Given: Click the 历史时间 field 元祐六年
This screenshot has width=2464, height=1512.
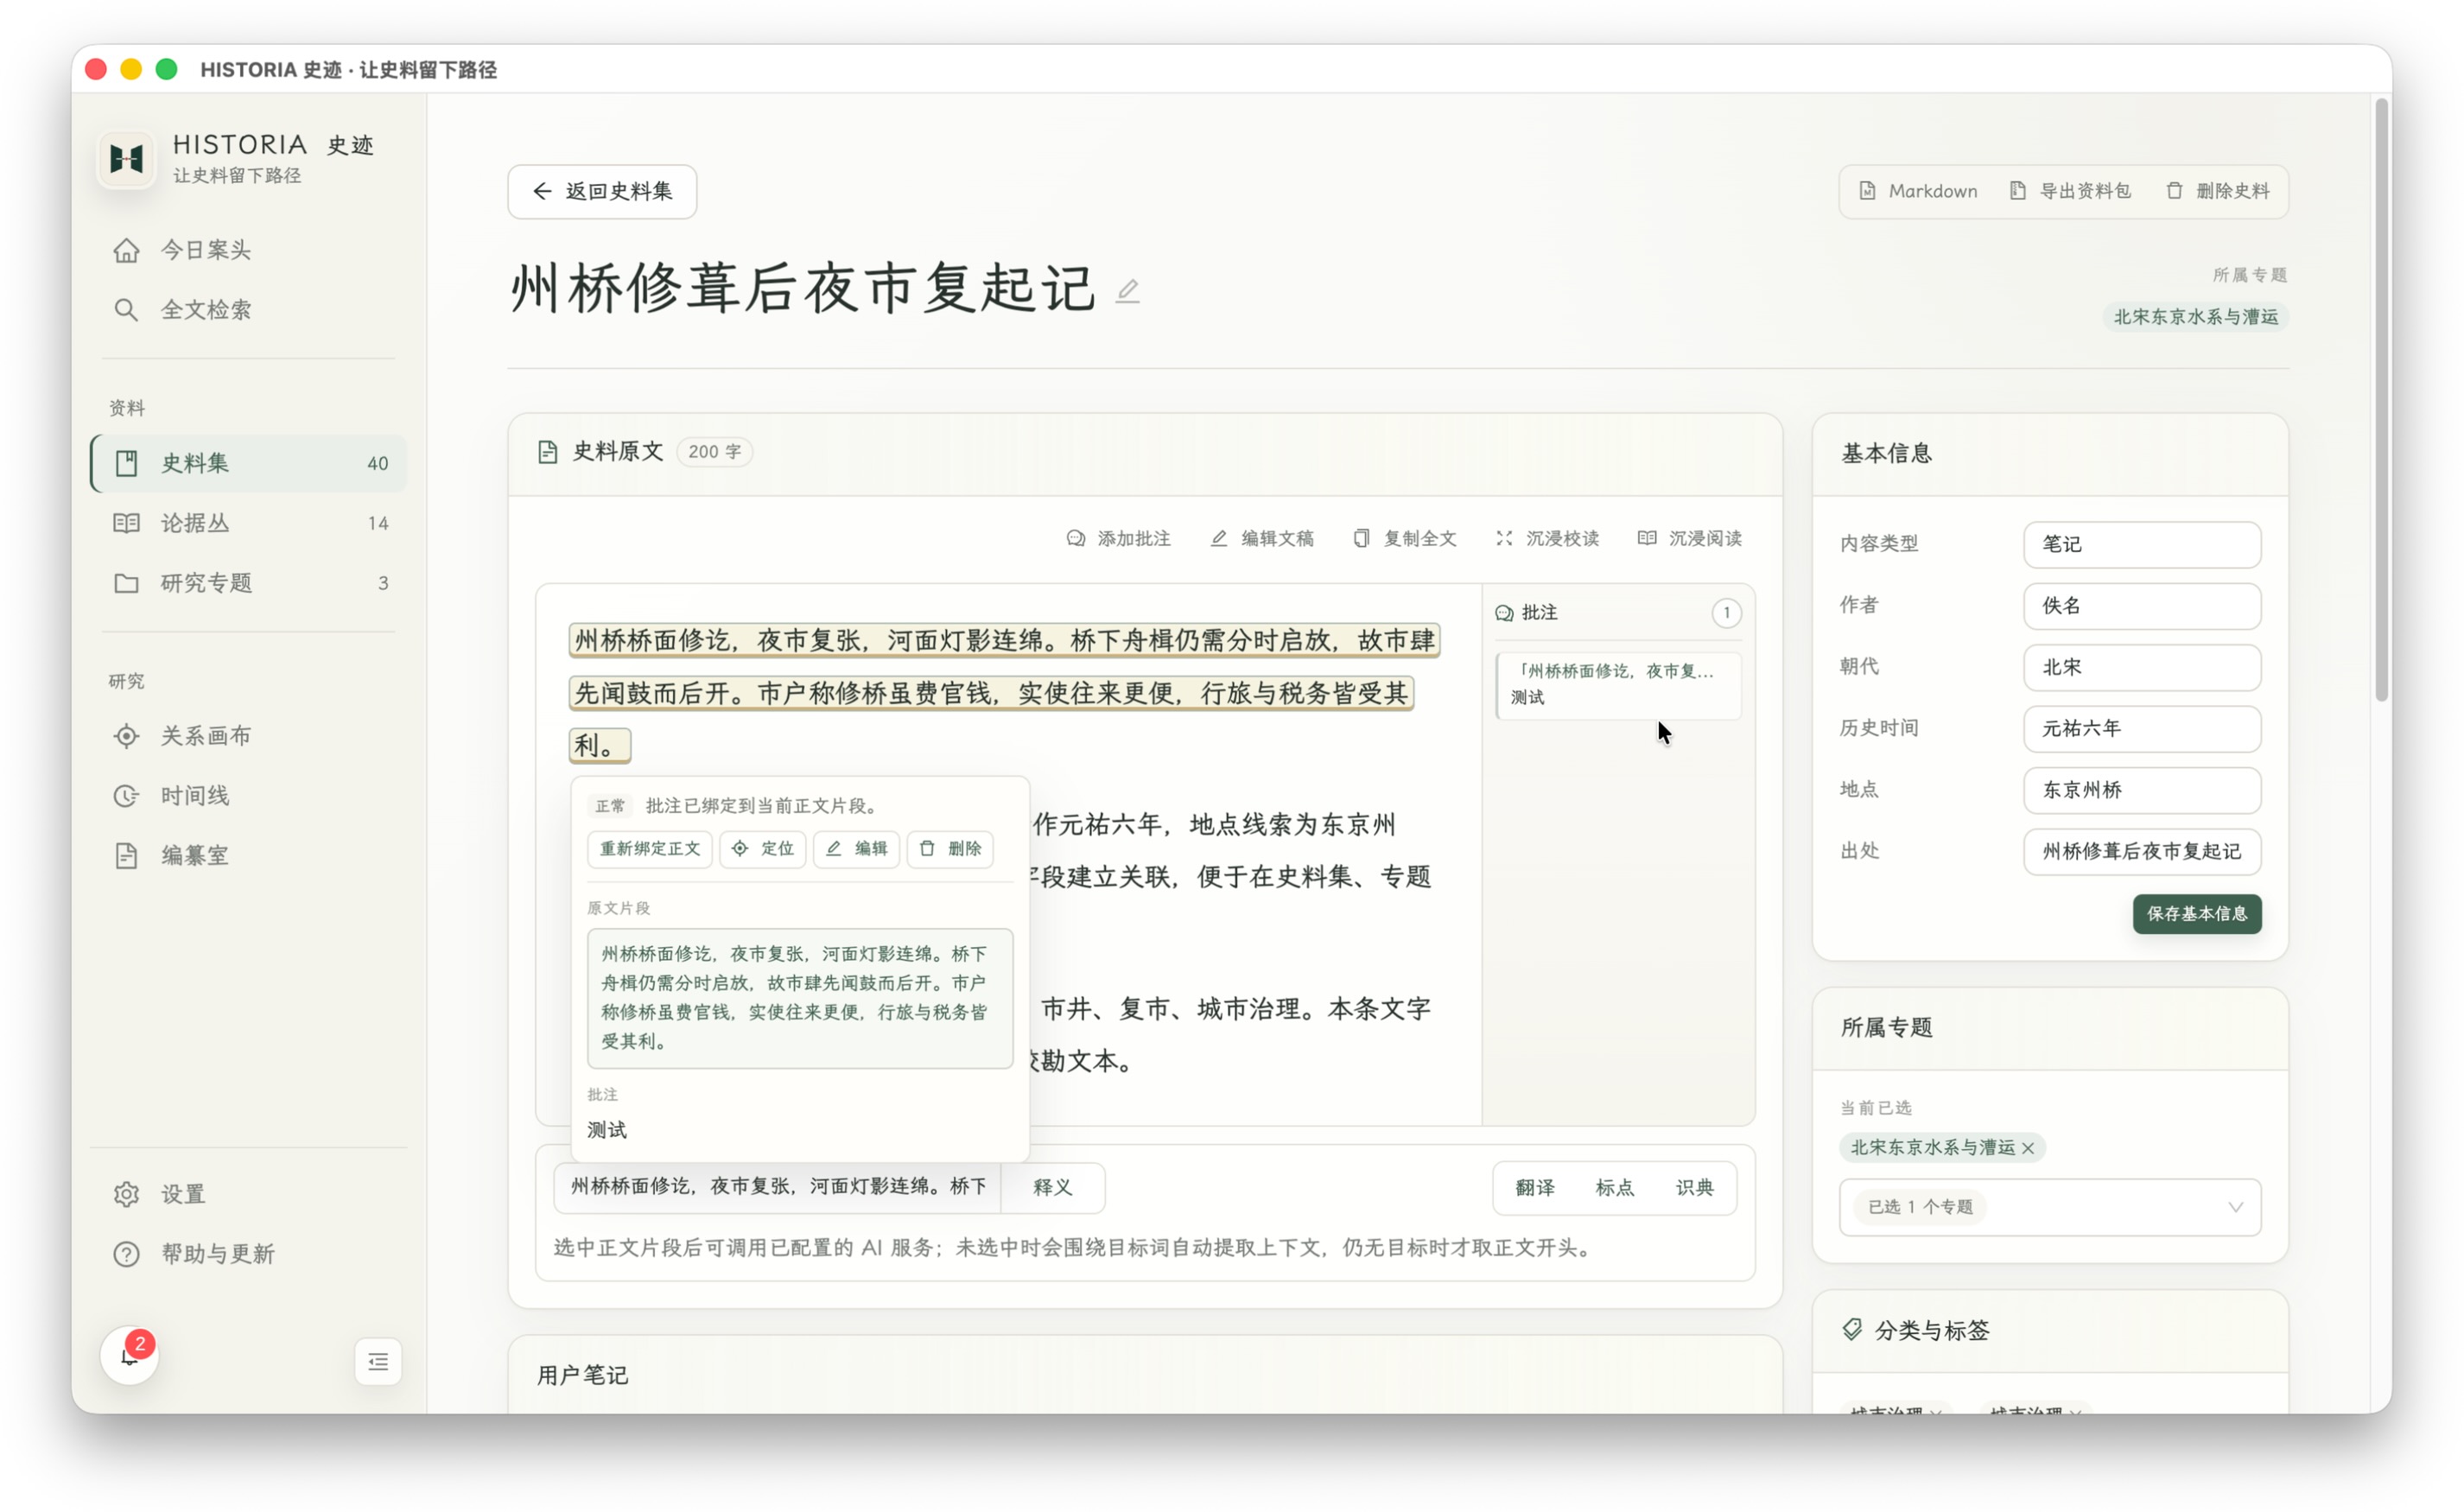Looking at the screenshot, I should point(2142,729).
